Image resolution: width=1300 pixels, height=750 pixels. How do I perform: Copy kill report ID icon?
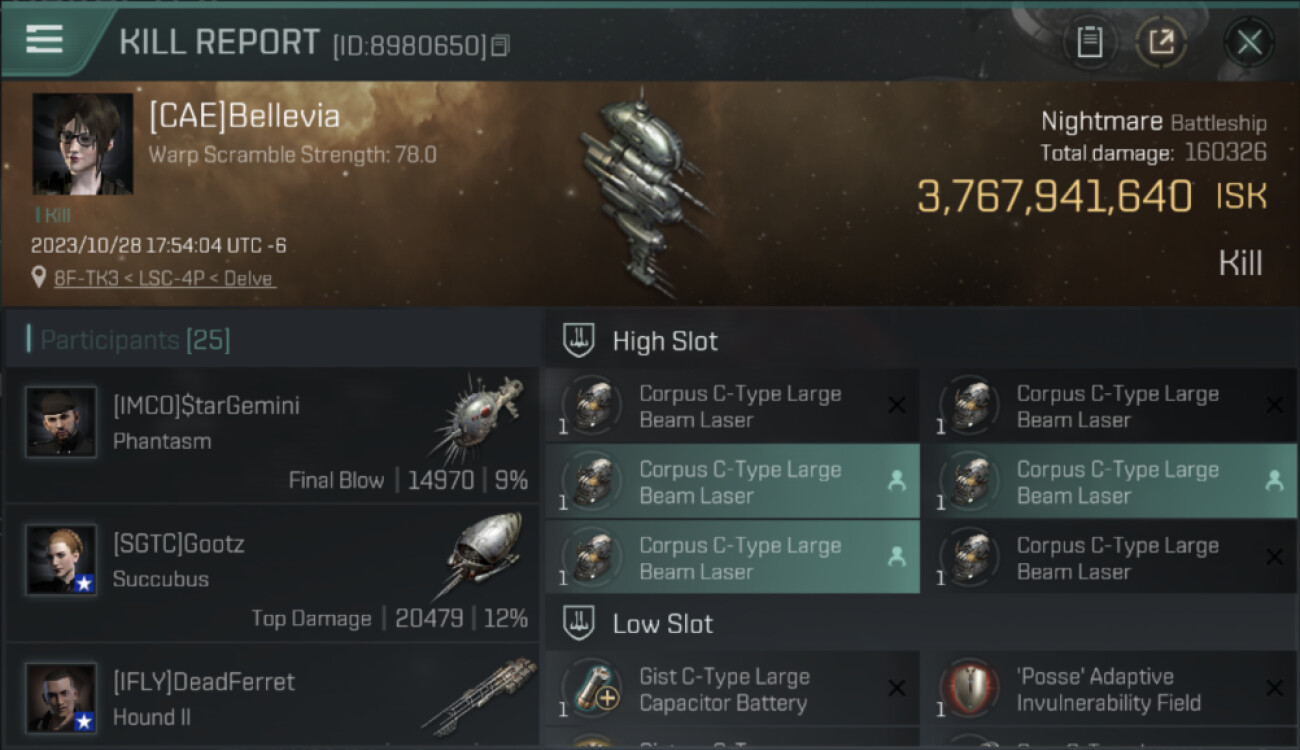500,46
